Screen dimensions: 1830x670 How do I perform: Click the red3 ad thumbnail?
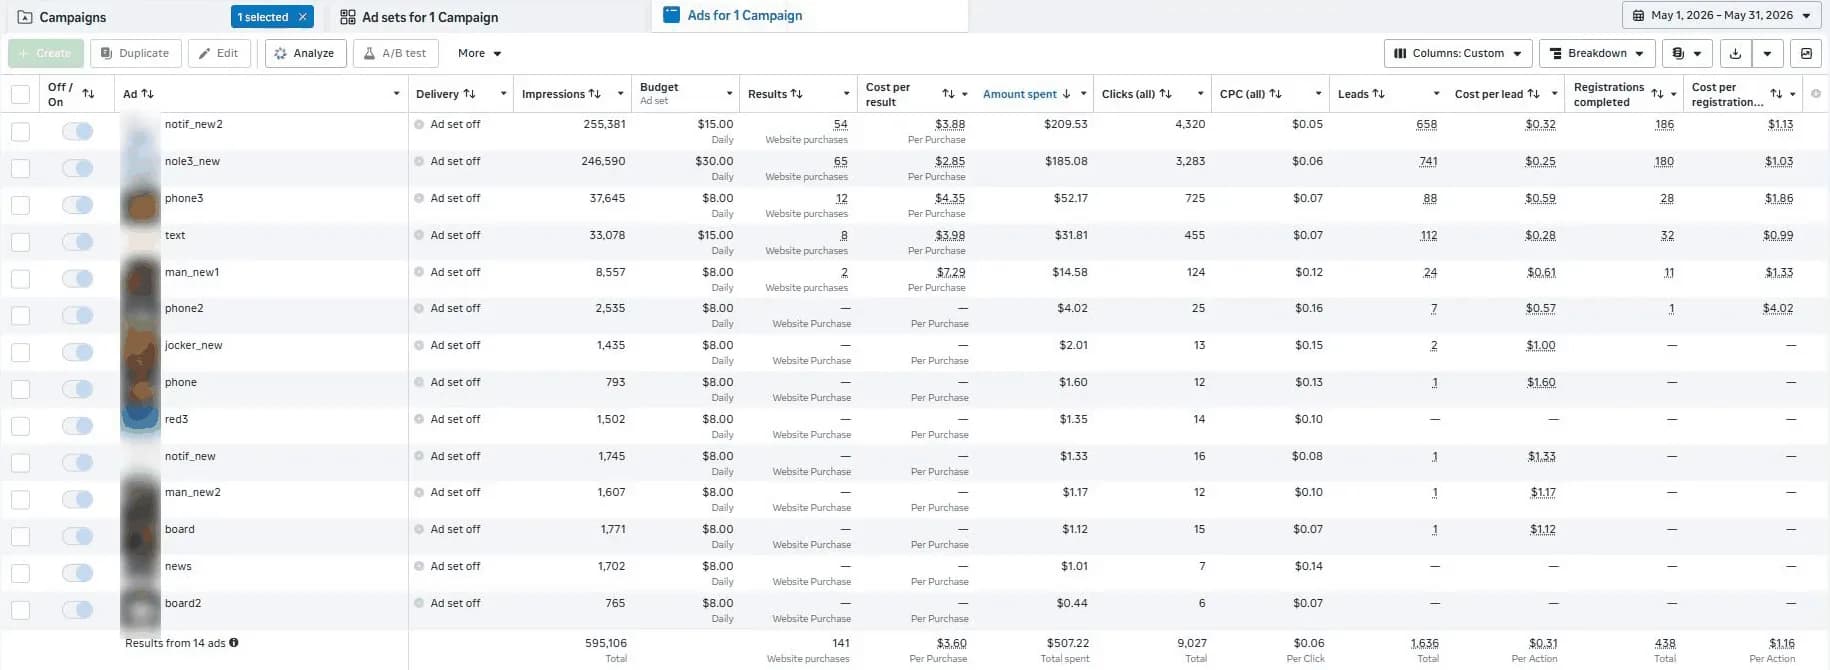[x=141, y=419]
